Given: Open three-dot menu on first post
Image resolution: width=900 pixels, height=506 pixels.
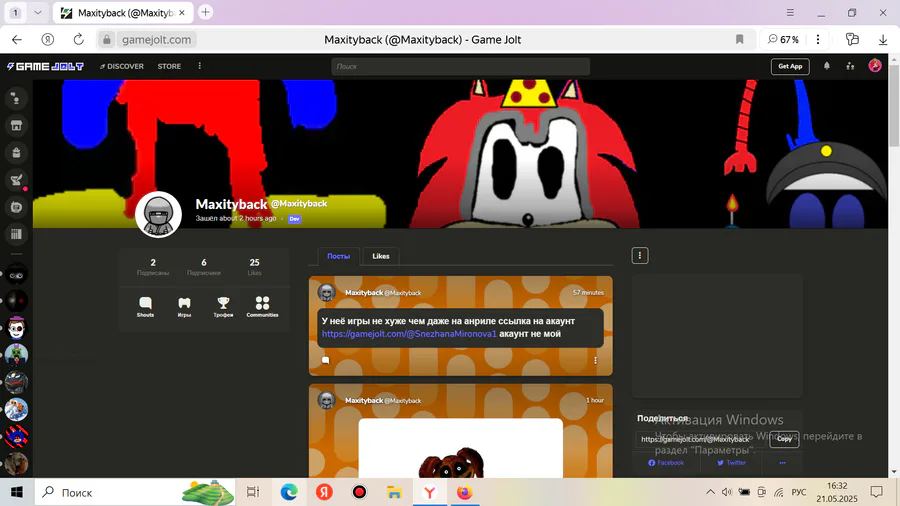Looking at the screenshot, I should point(595,360).
